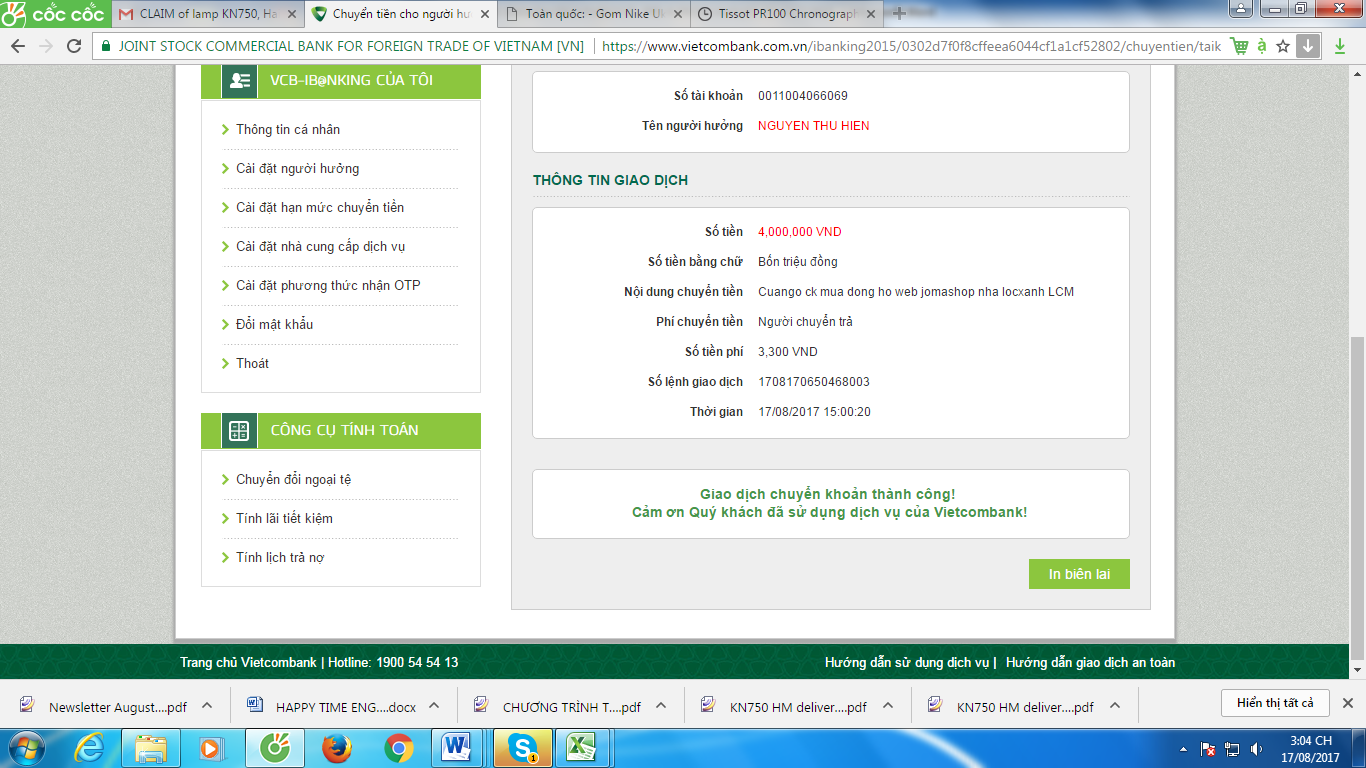Click the green download arrow icon
Screen dimensions: 1366x768
[x=1340, y=46]
